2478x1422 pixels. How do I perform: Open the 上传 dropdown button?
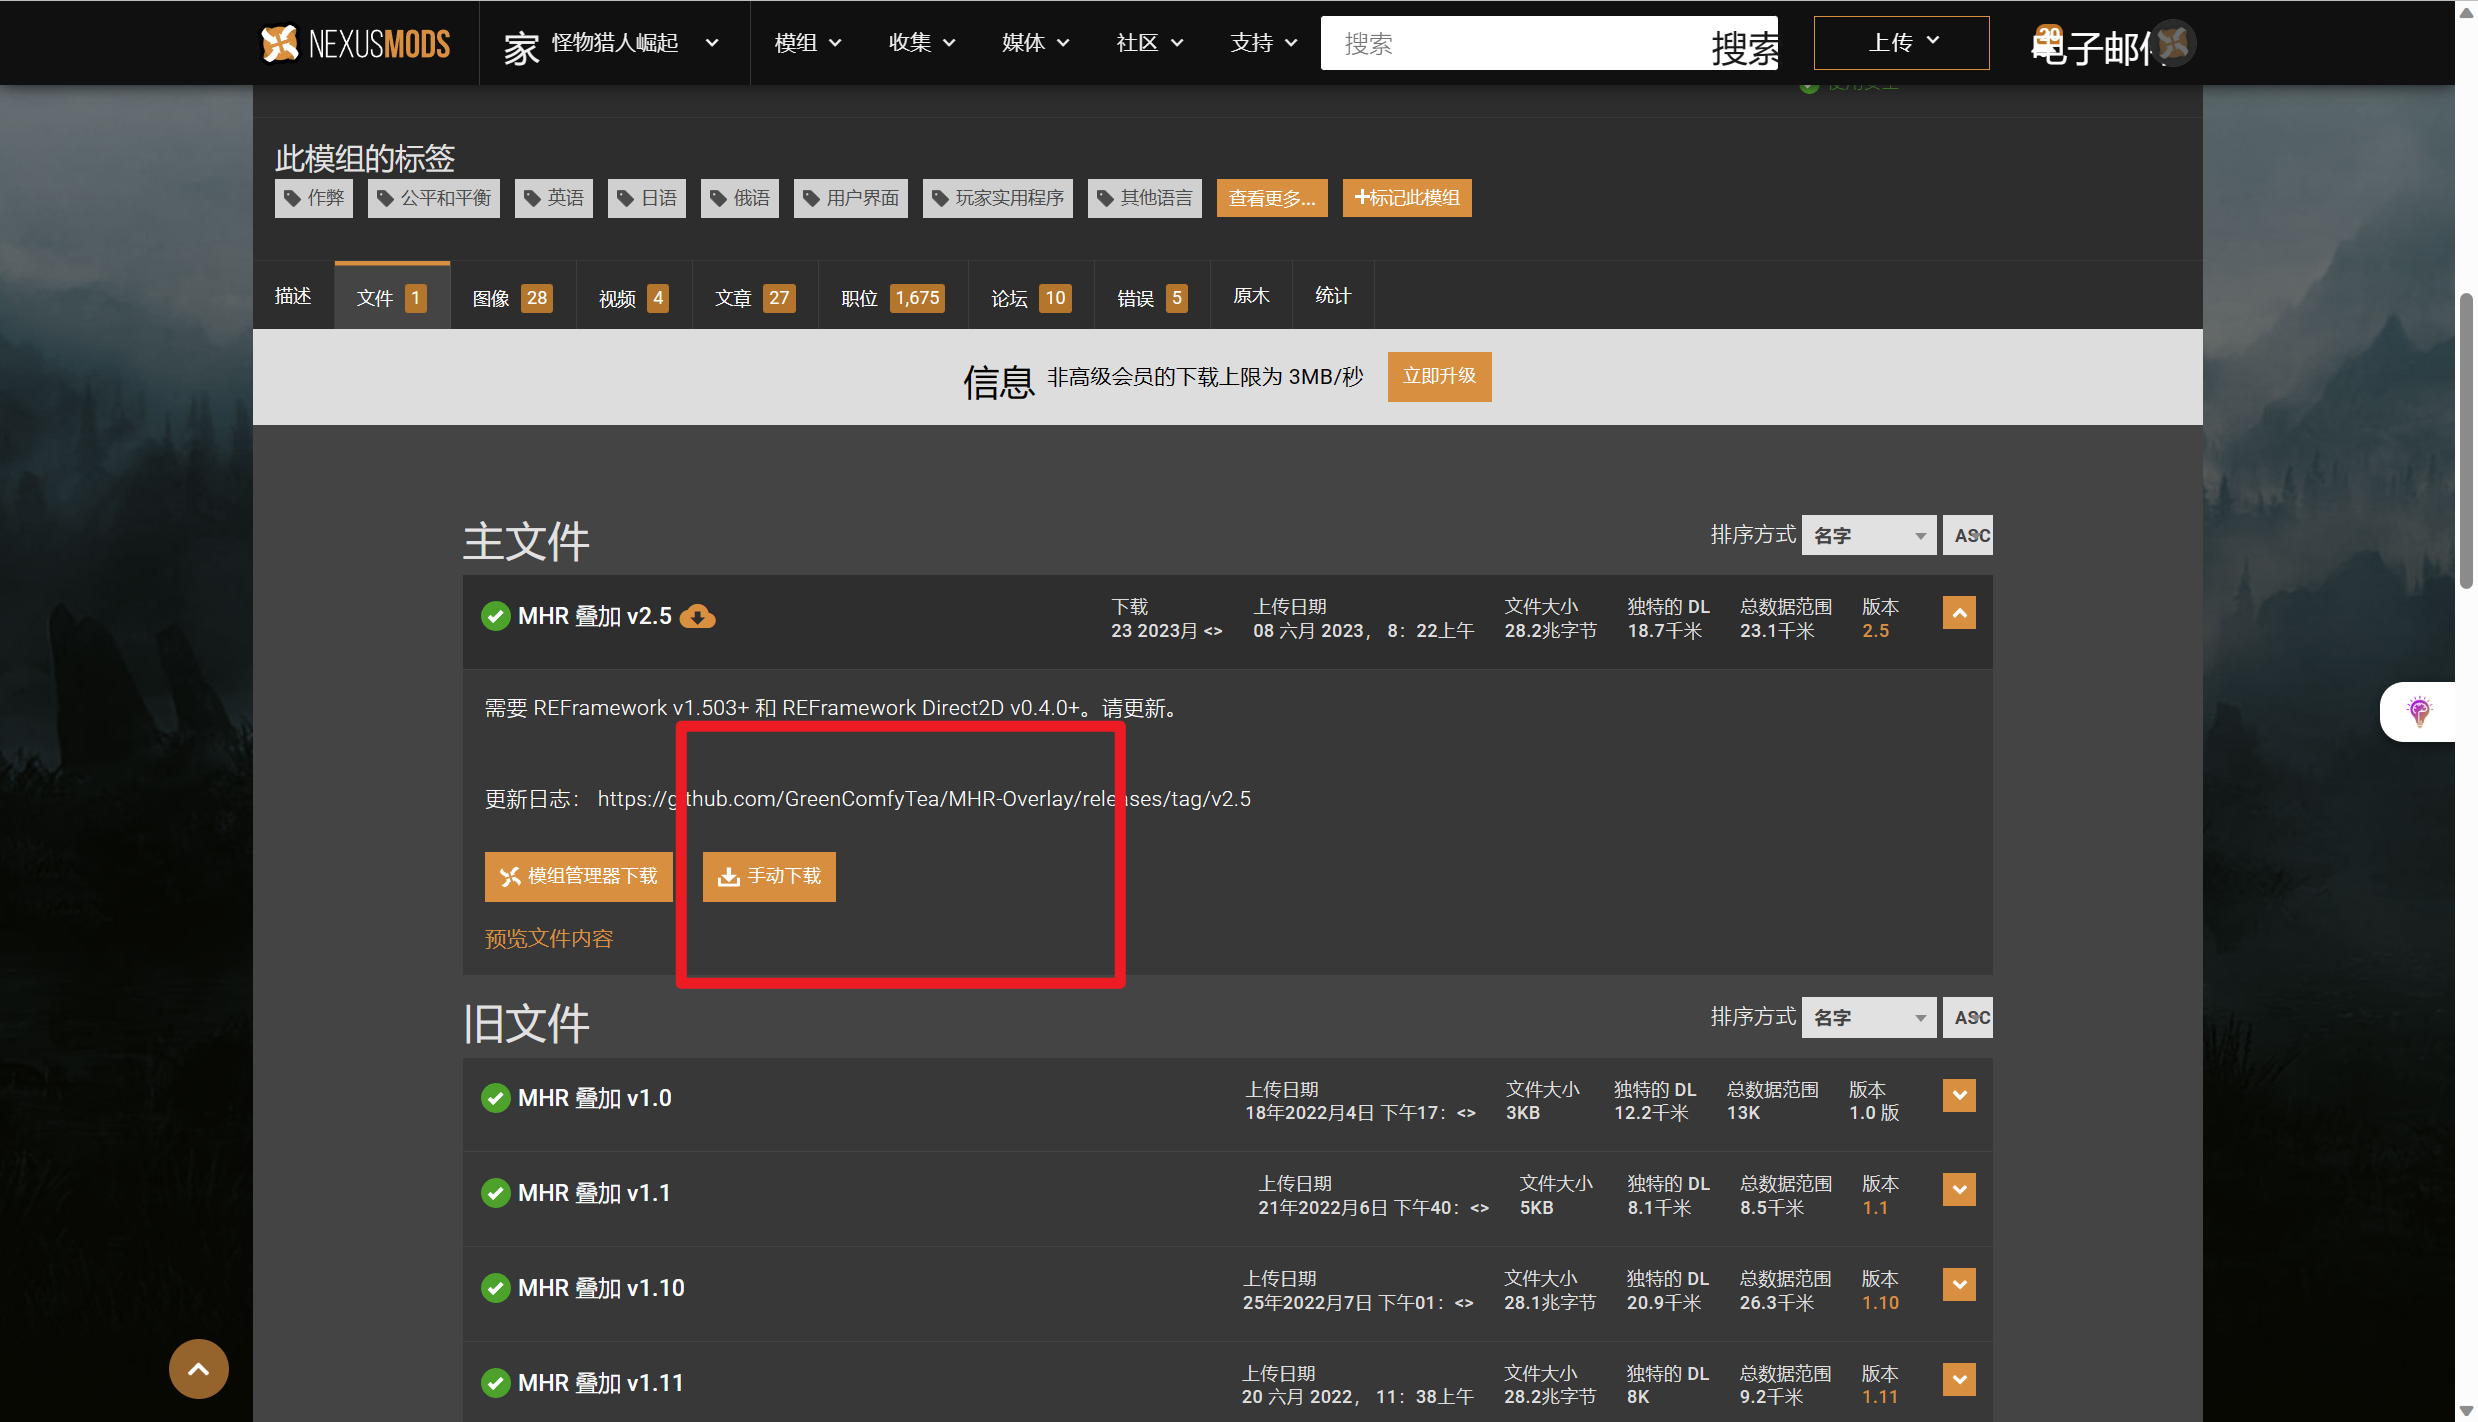(1901, 43)
